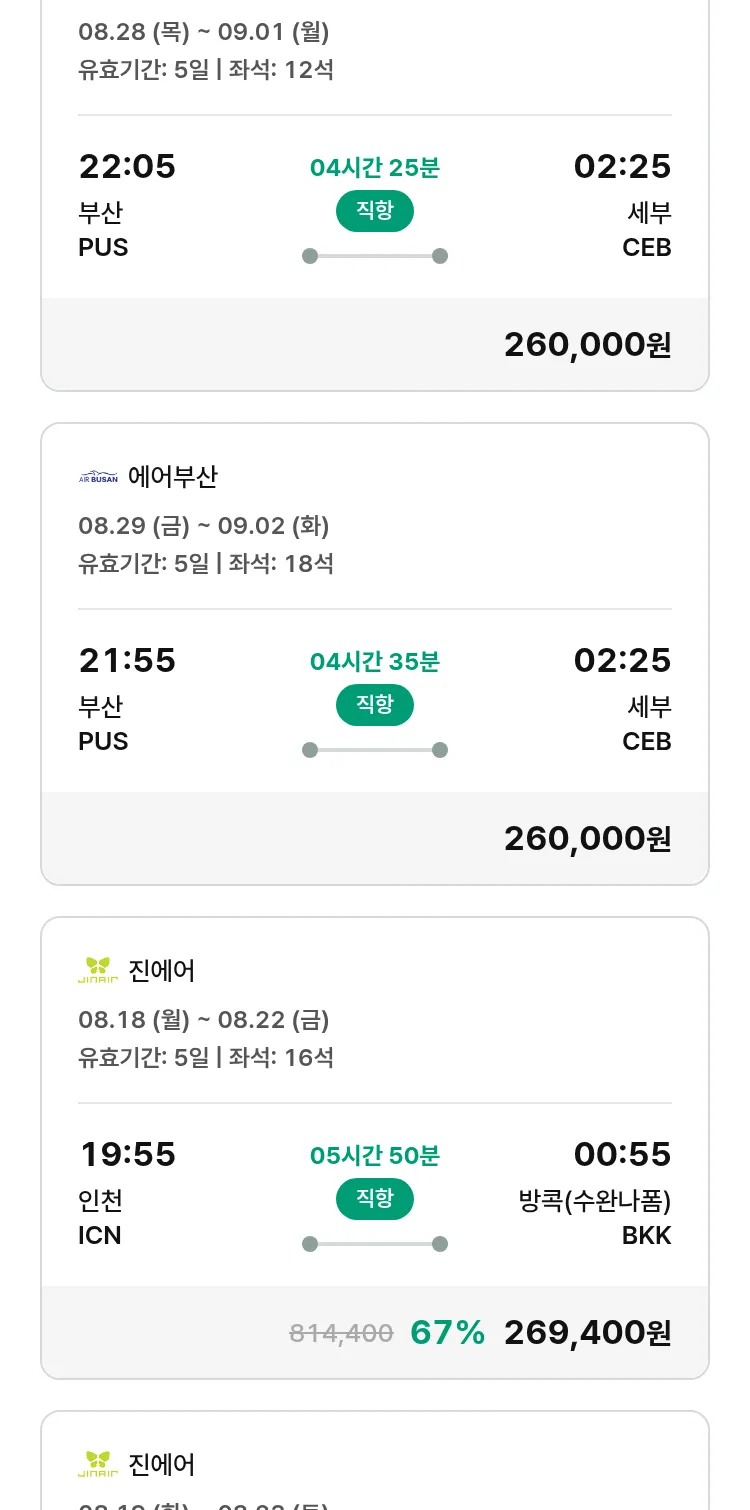Select the 260,000원 price on the 22:05 flight
Image resolution: width=750 pixels, height=1510 pixels.
coord(587,345)
